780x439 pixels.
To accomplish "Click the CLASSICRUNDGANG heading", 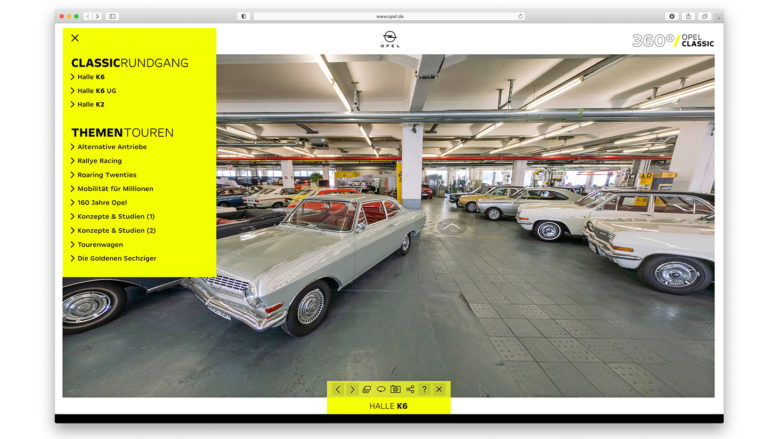I will (x=130, y=63).
